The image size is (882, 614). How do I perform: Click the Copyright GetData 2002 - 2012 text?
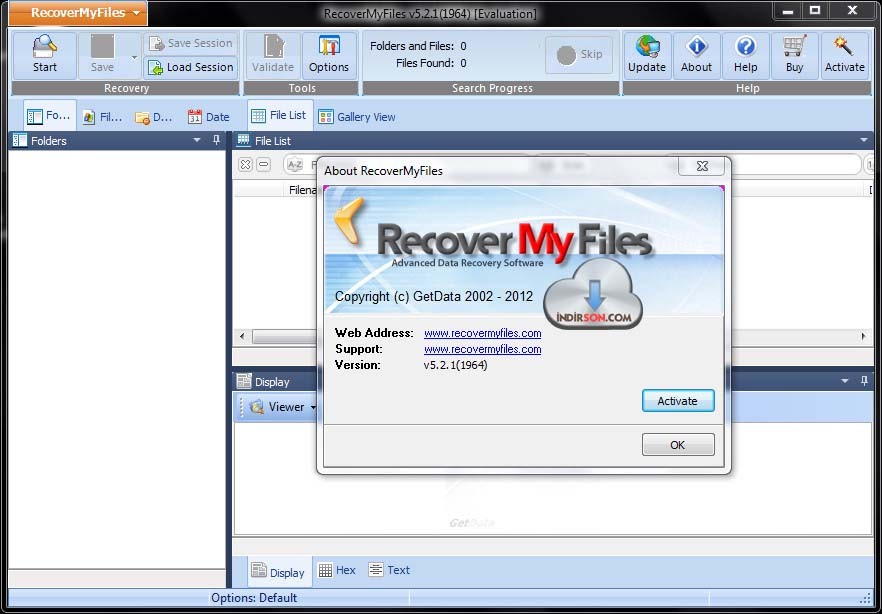click(434, 296)
